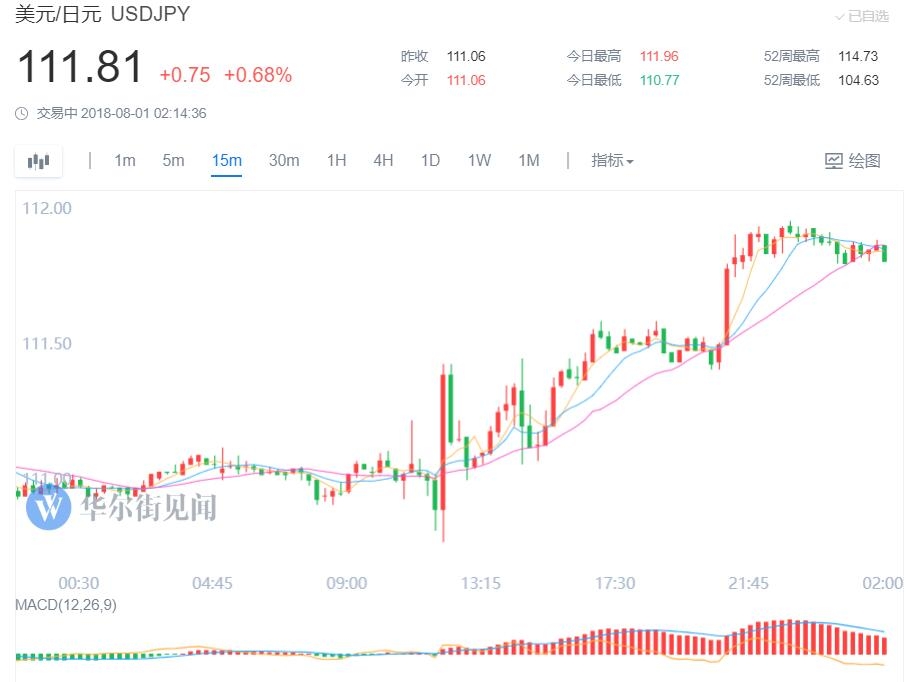Switch chart to 1H interval

[x=336, y=160]
